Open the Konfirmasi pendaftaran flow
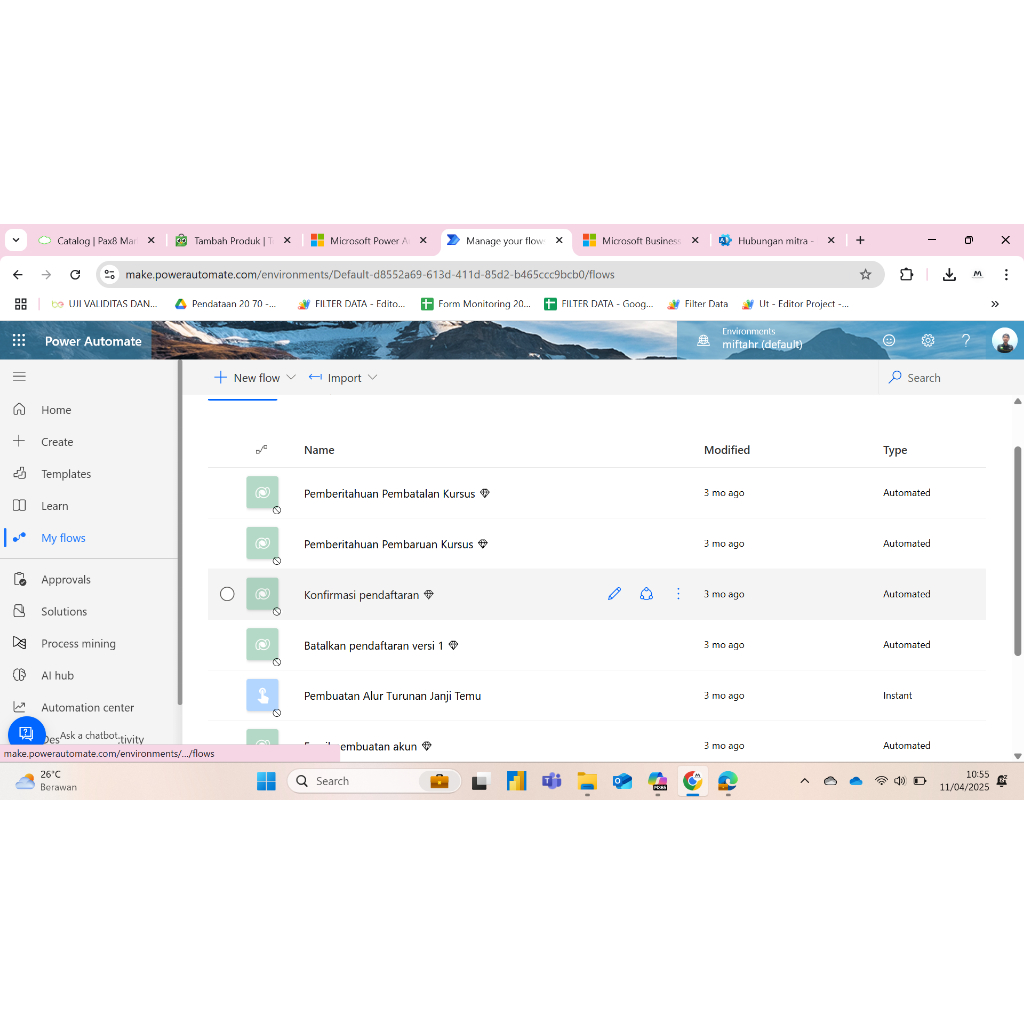 (x=361, y=595)
